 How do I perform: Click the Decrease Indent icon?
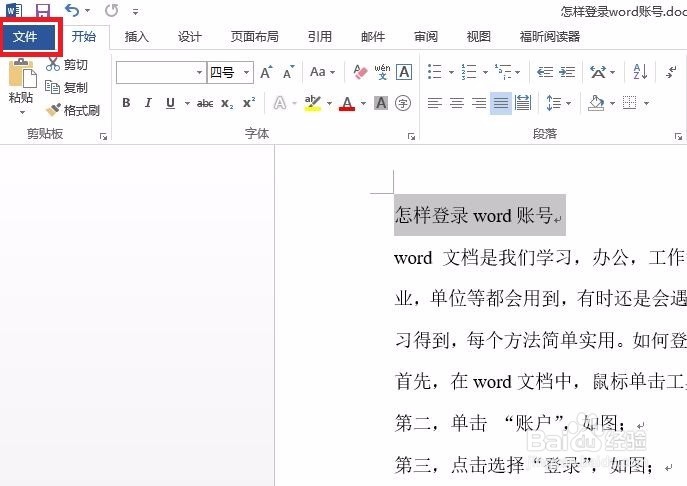click(545, 72)
